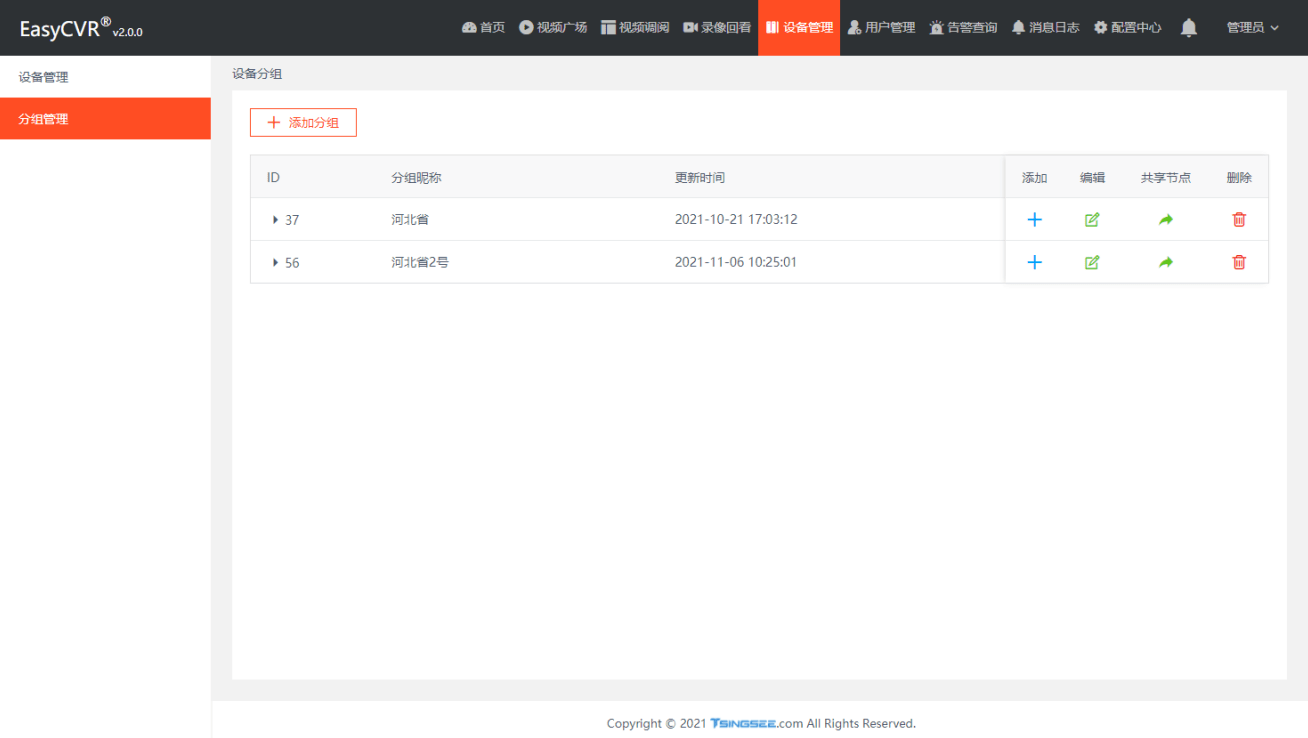Delete the 河北省 group via trash icon
The image size is (1308, 738).
click(1239, 220)
